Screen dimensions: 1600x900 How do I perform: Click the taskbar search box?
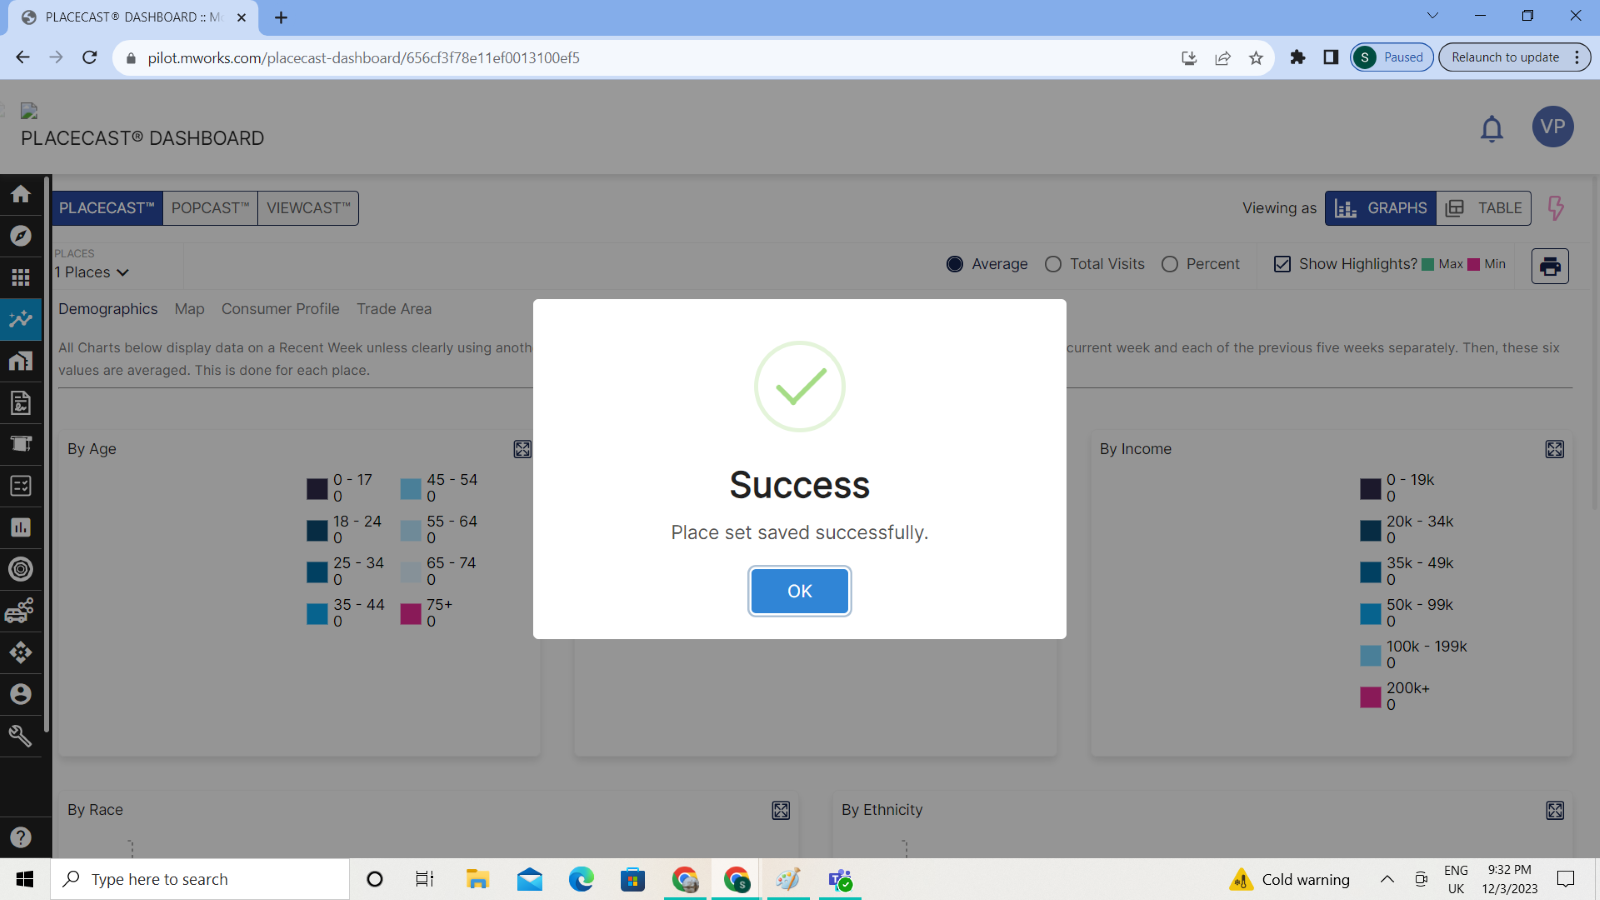(x=200, y=879)
